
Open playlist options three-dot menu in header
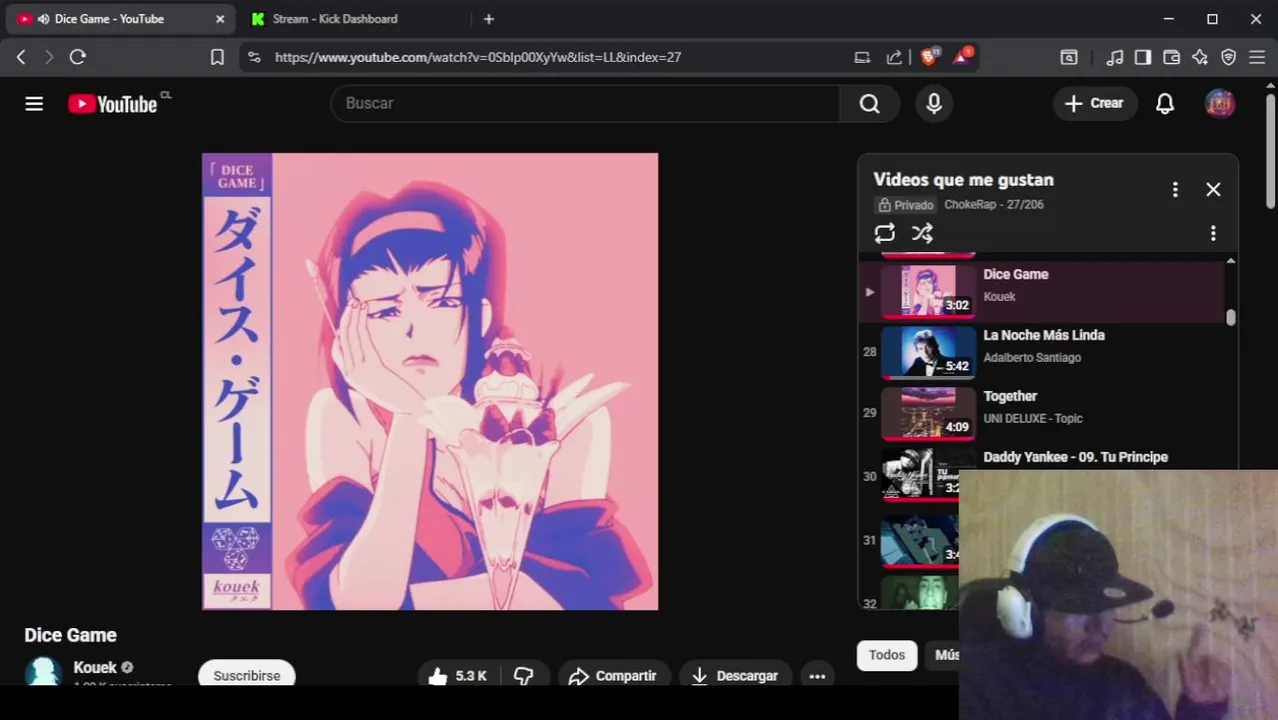[1175, 189]
